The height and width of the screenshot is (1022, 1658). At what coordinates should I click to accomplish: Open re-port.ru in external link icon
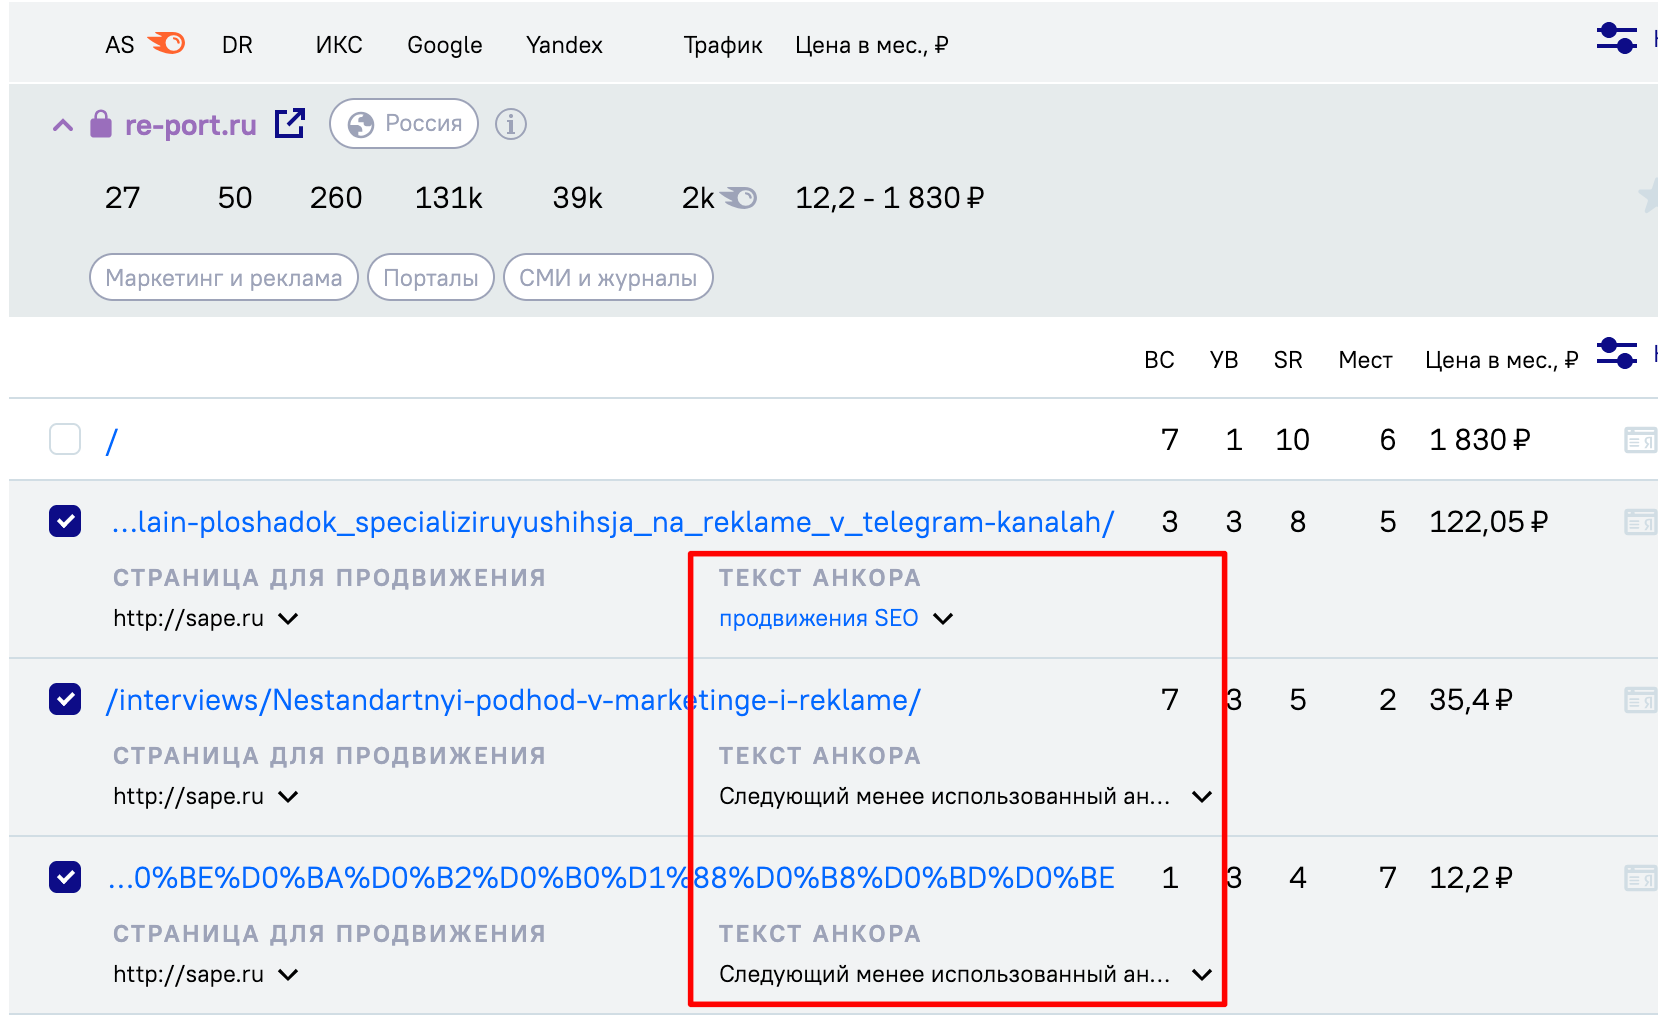point(290,124)
